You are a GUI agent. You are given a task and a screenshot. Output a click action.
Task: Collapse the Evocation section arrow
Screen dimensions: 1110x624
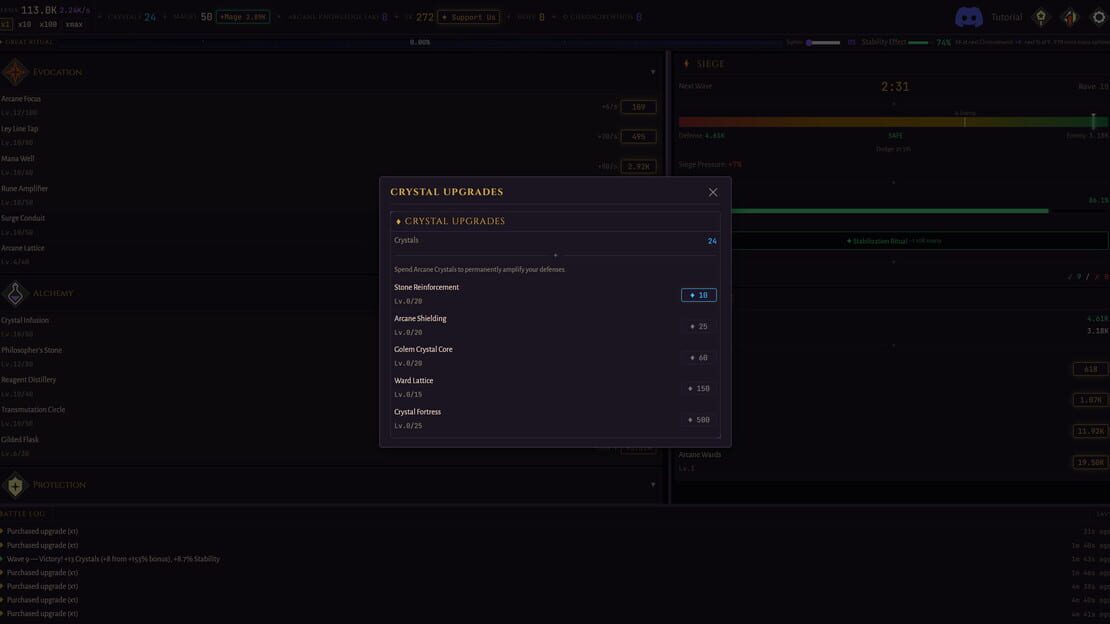coord(653,72)
